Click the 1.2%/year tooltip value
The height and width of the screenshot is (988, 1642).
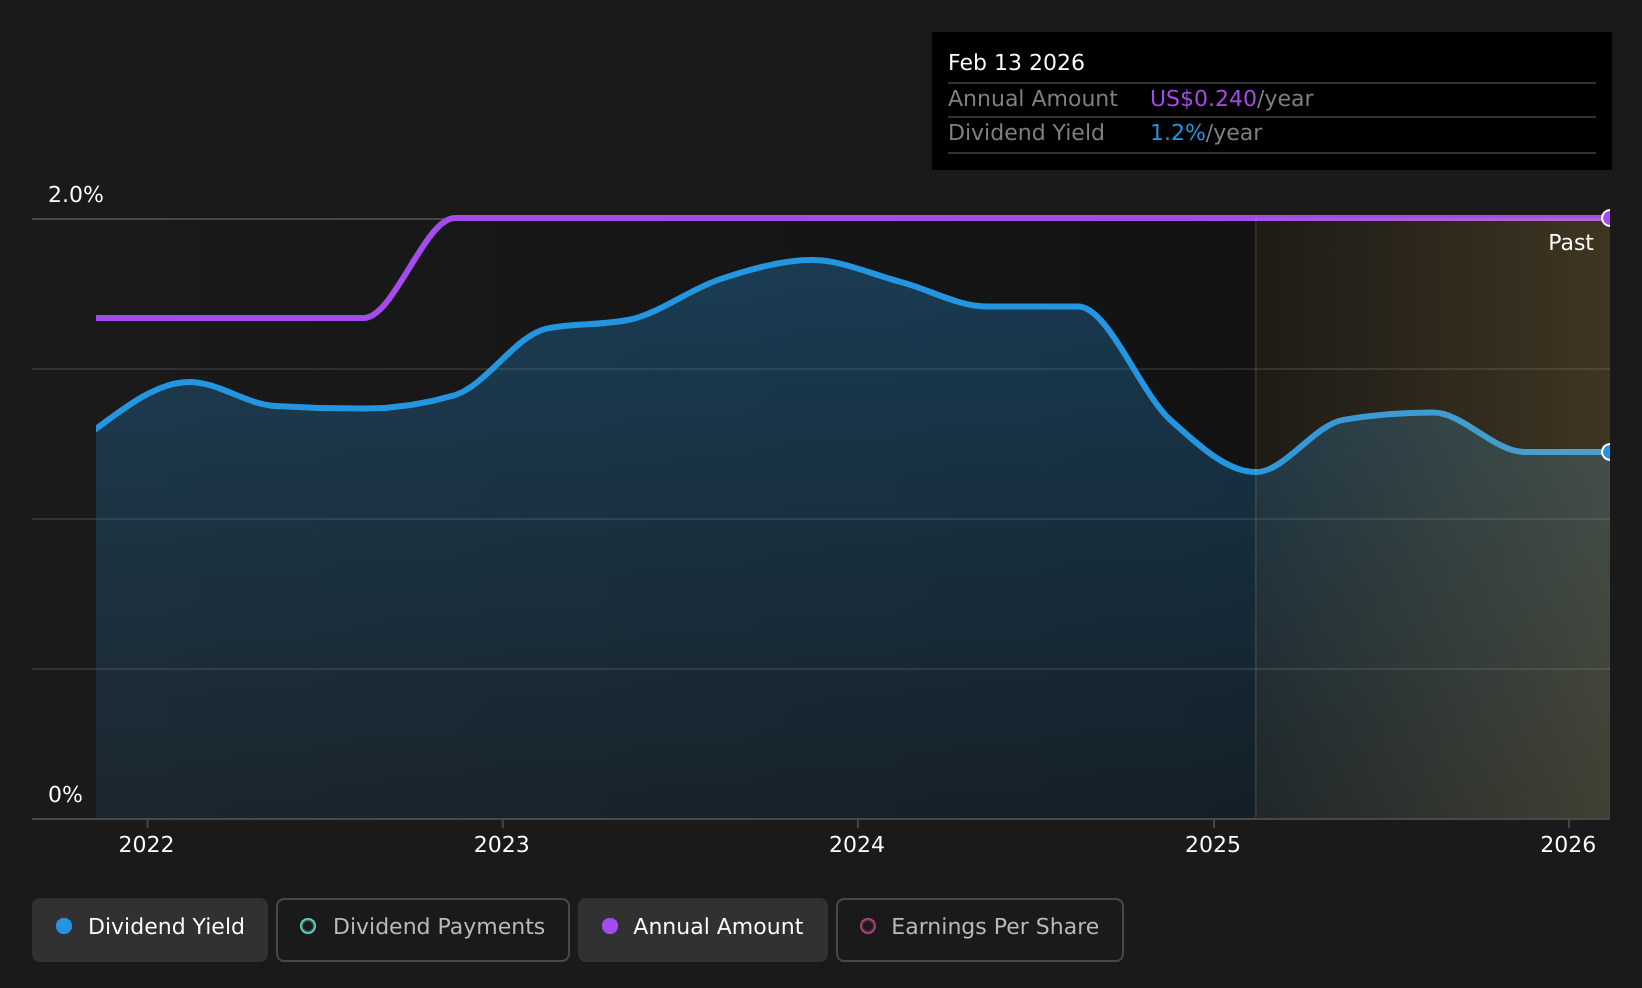[1206, 133]
